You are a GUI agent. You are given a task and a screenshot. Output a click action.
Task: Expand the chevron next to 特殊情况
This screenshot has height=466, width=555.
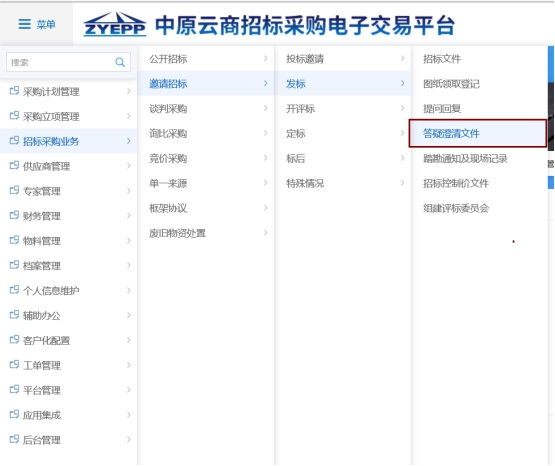(402, 183)
